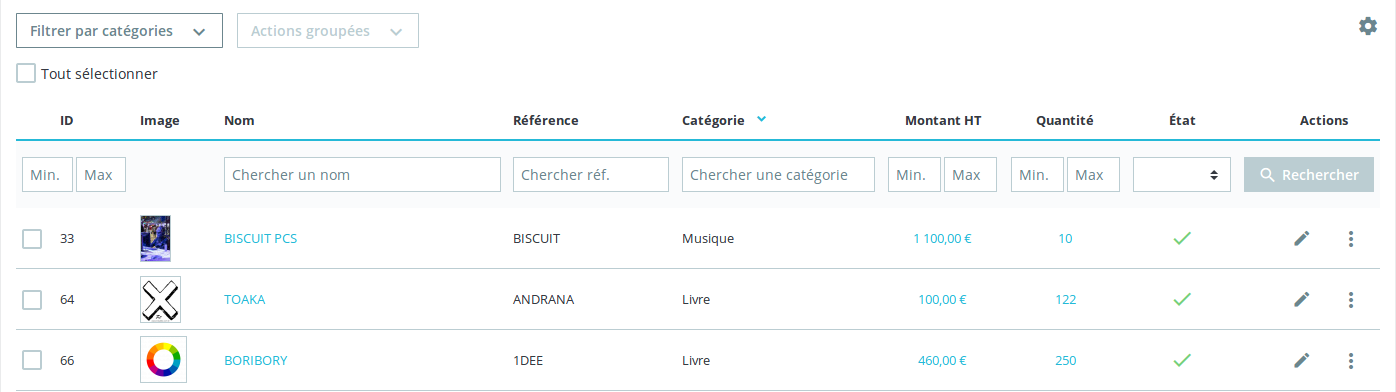This screenshot has width=1396, height=392.
Task: Click the Rechercher button
Action: (1309, 175)
